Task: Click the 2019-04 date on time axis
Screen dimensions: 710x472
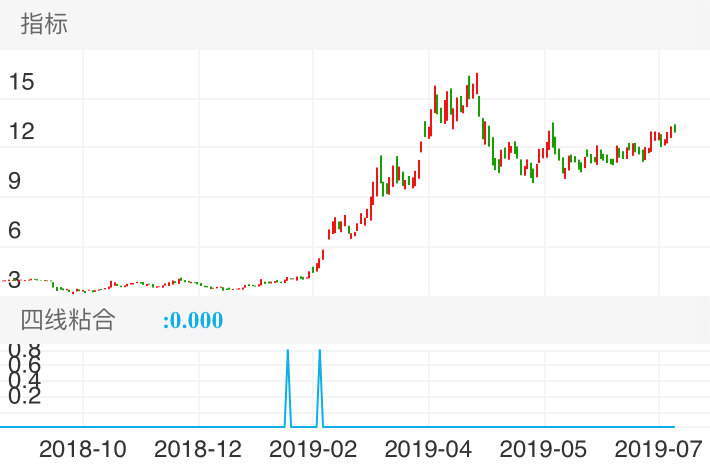Action: pos(429,449)
